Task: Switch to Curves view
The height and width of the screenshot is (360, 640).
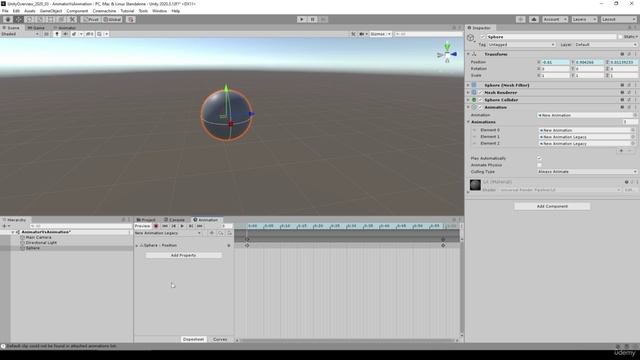Action: [x=220, y=339]
